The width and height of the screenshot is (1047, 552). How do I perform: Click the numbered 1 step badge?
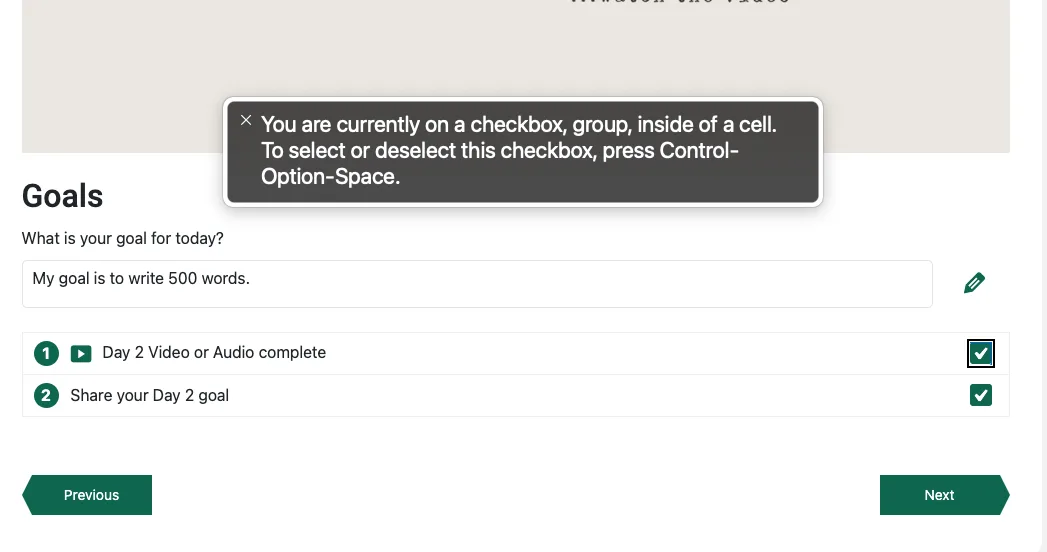(46, 353)
